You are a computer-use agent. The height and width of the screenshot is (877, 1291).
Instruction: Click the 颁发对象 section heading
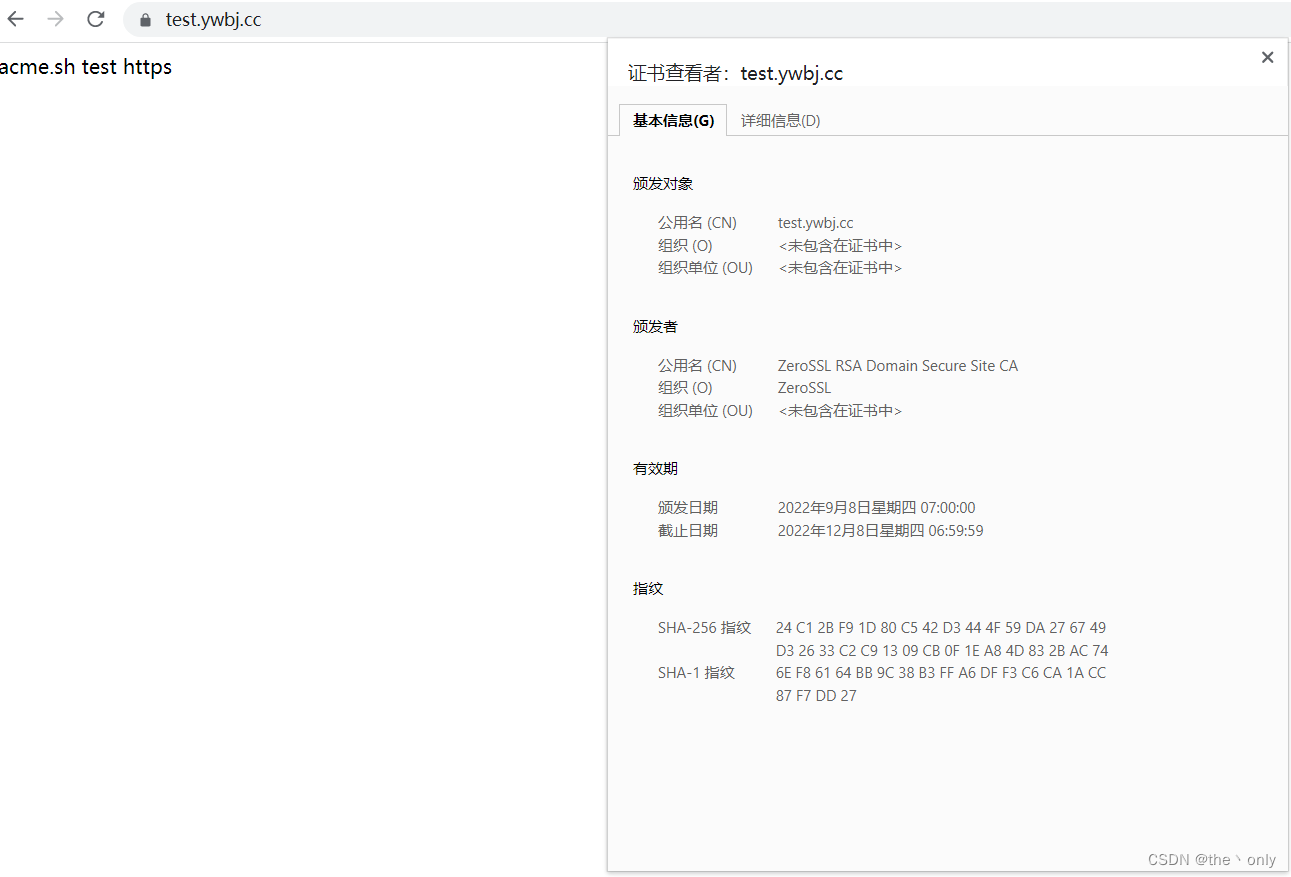click(663, 184)
